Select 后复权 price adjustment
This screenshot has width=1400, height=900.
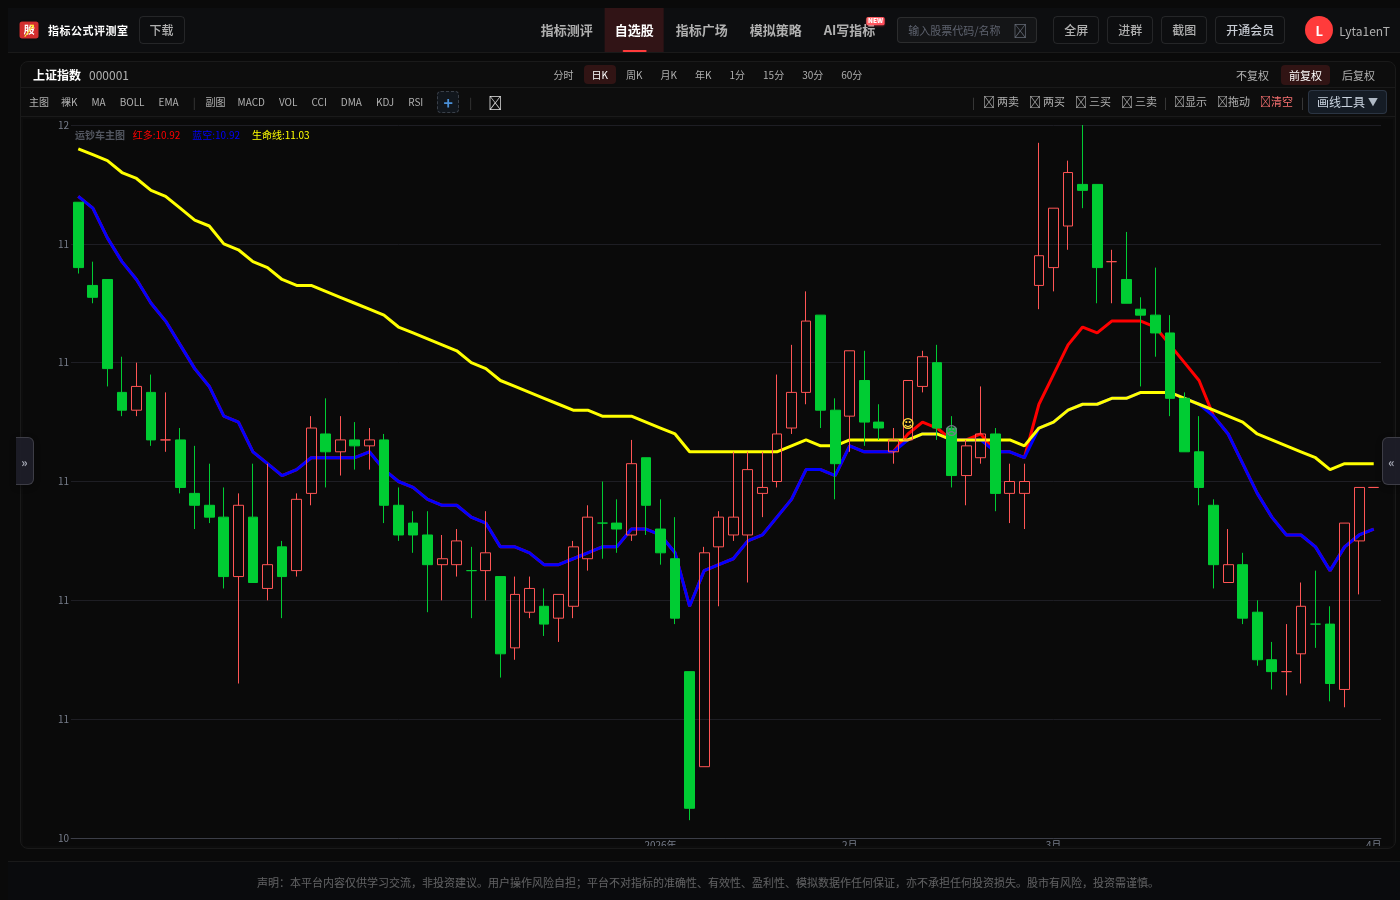[1358, 76]
